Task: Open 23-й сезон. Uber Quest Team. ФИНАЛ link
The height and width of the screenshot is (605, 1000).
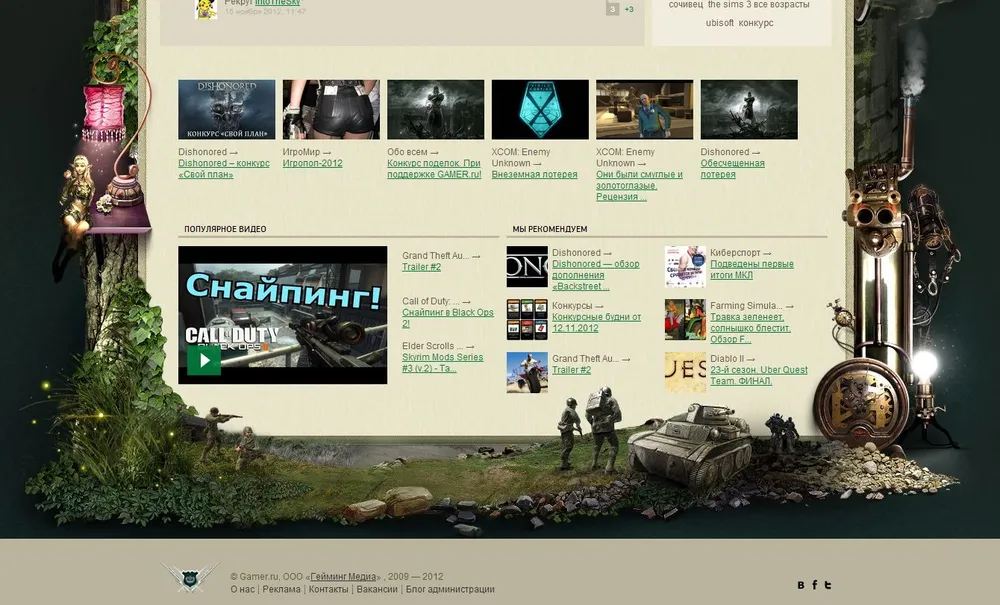Action: (x=759, y=375)
